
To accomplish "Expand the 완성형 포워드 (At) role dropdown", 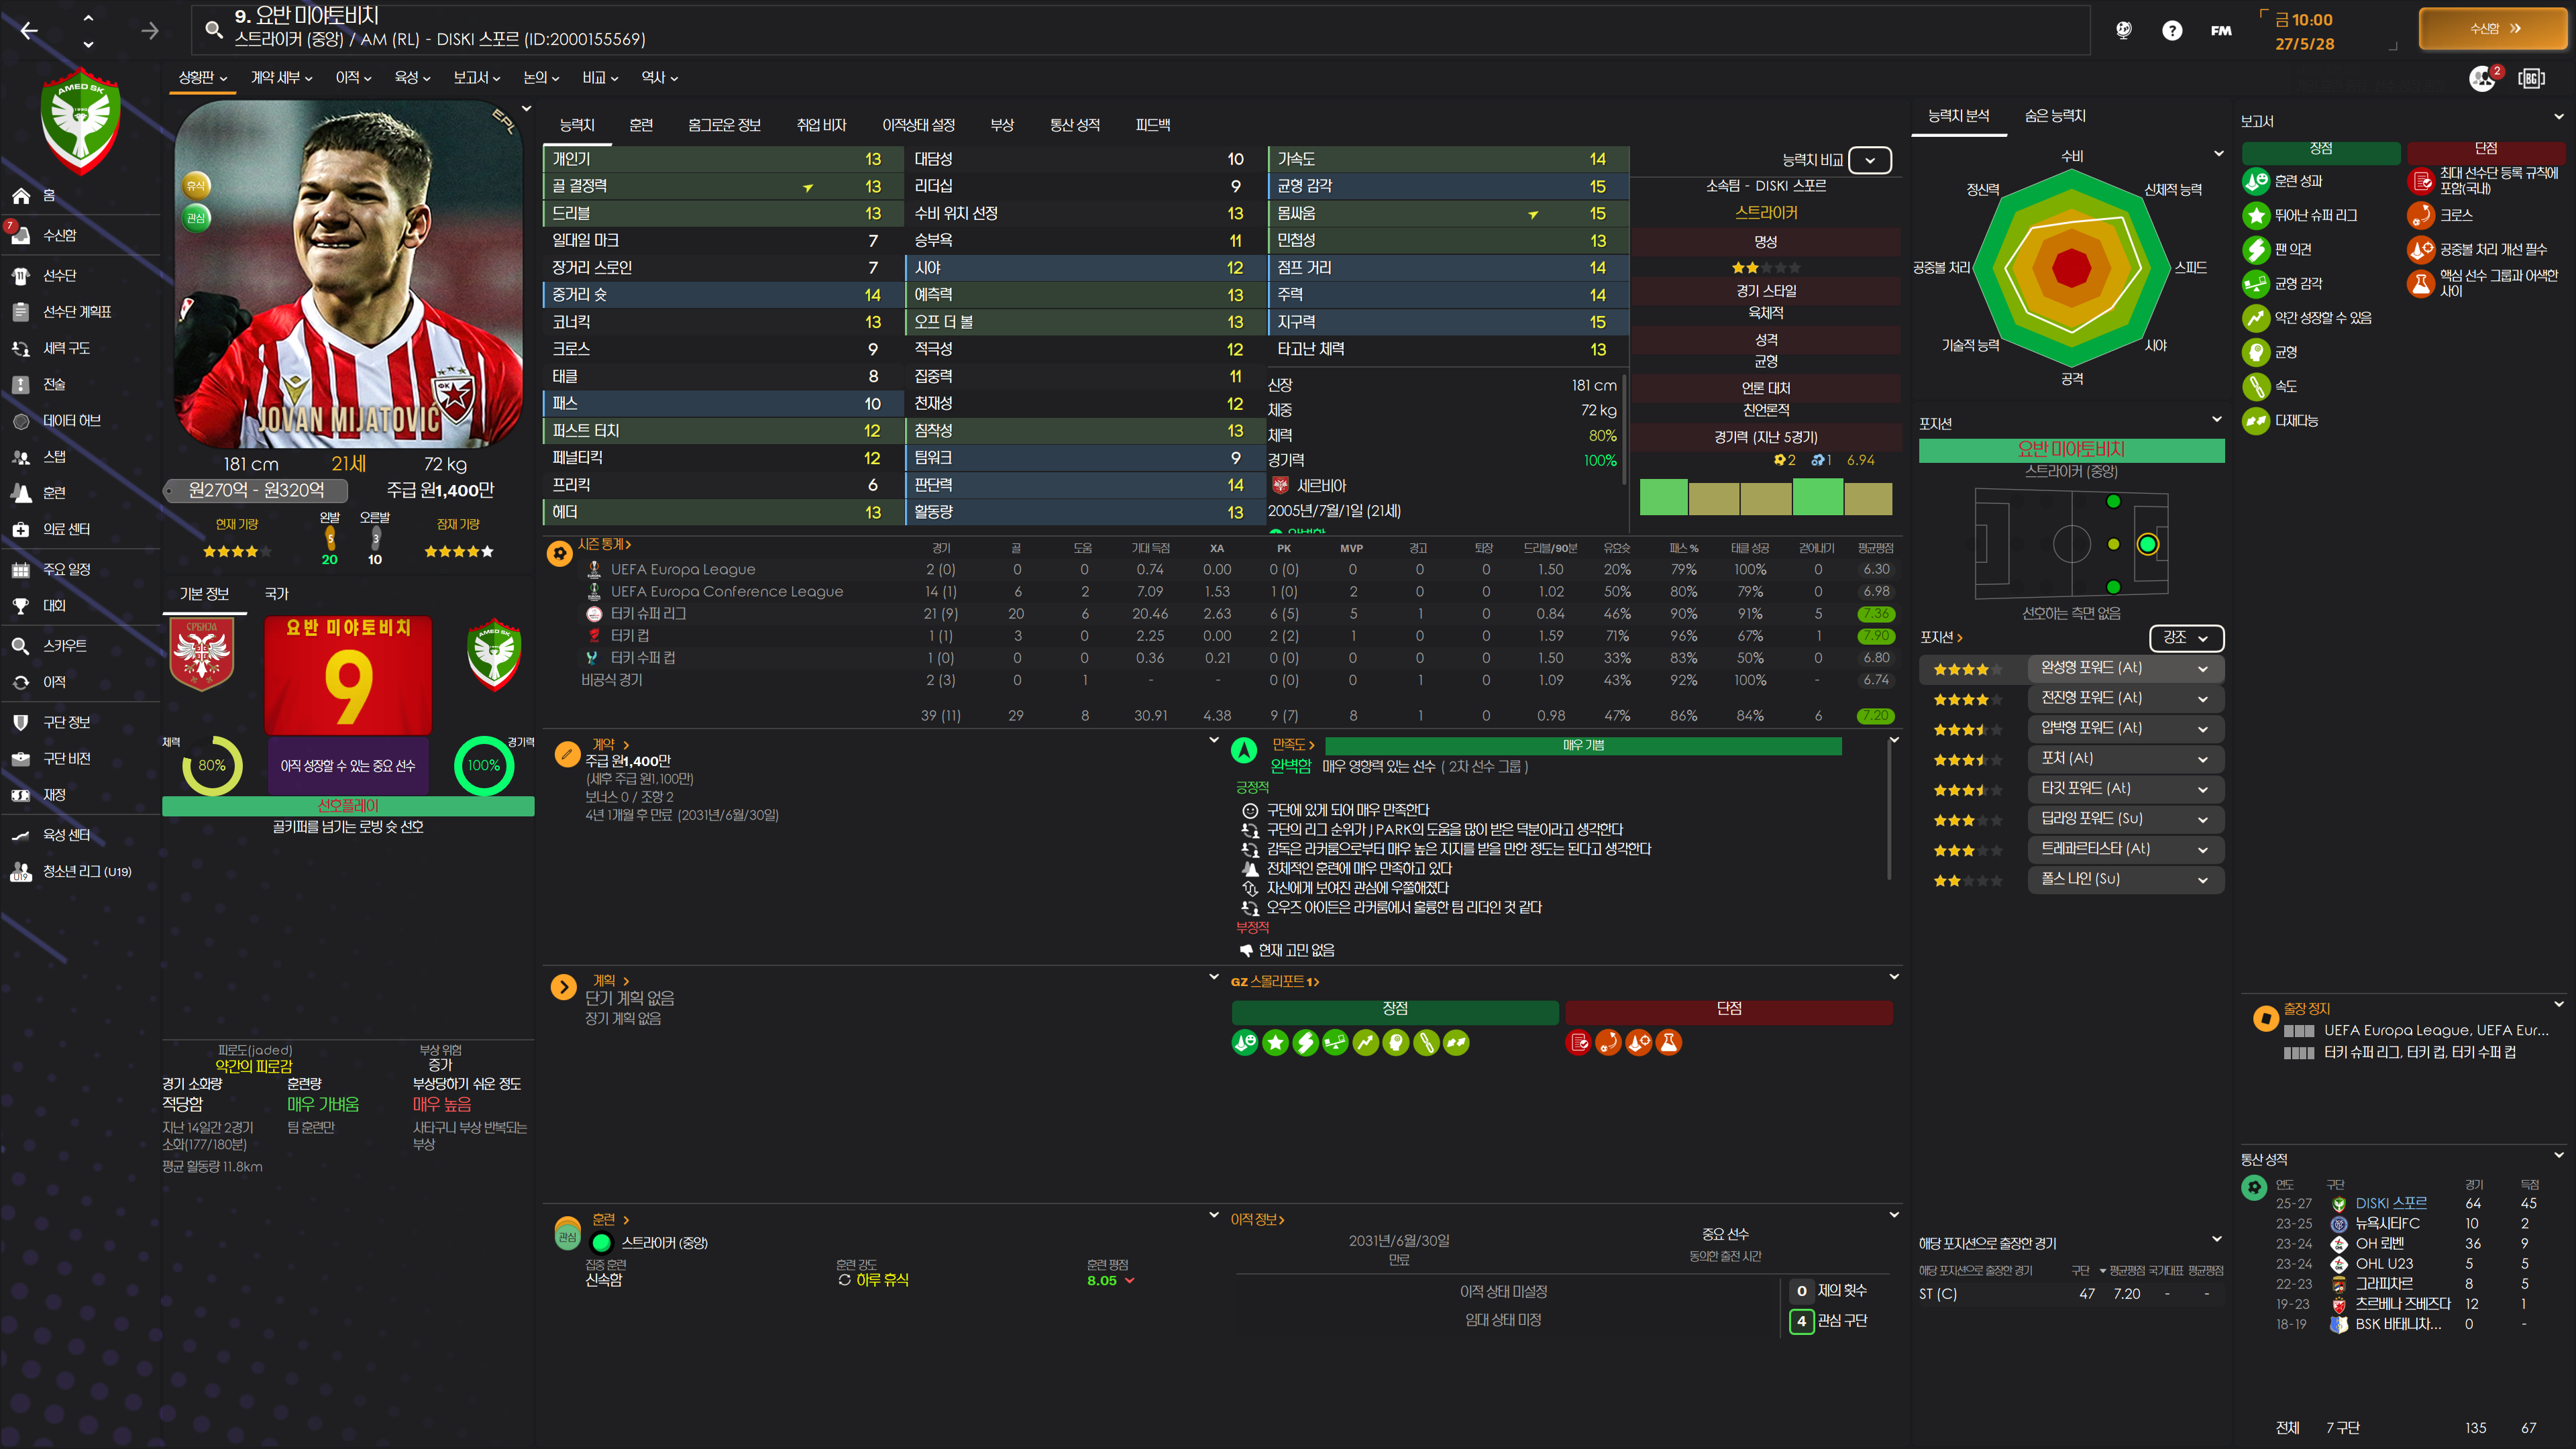I will pyautogui.click(x=2202, y=668).
